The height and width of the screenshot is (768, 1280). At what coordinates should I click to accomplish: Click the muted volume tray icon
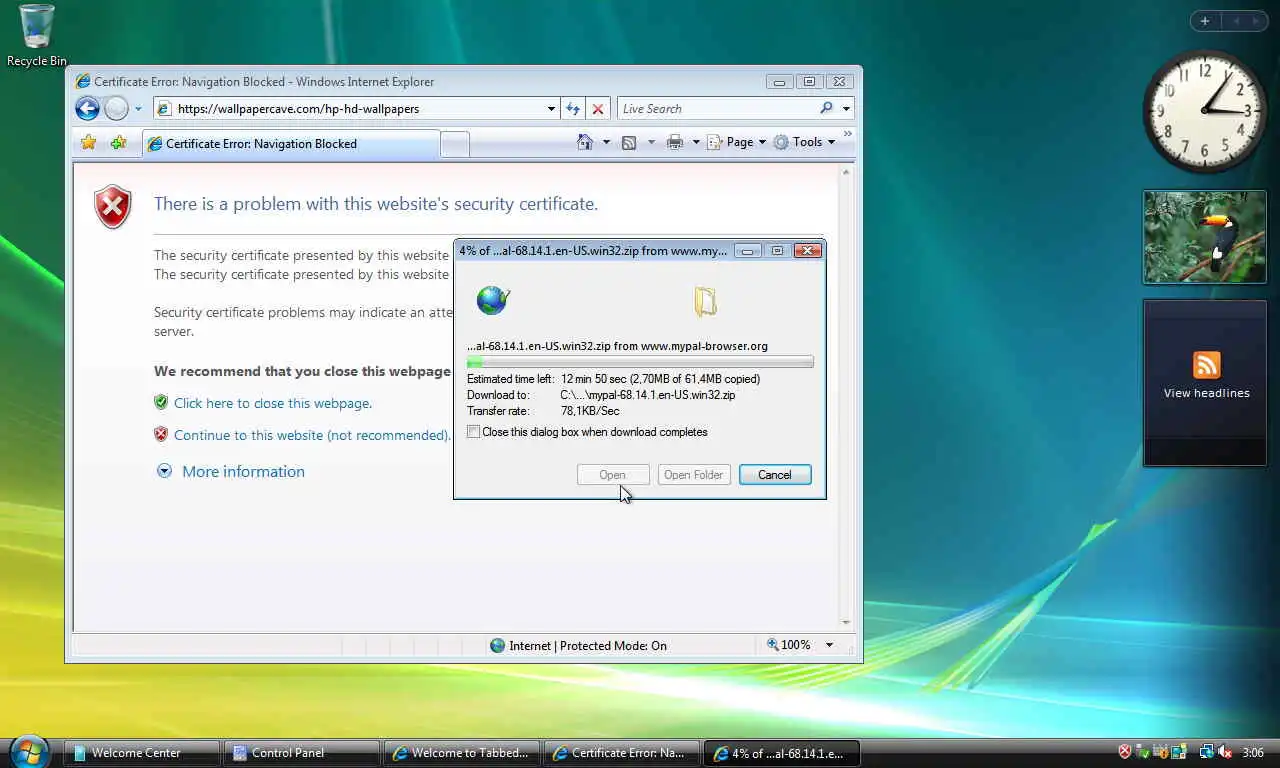[x=1224, y=752]
